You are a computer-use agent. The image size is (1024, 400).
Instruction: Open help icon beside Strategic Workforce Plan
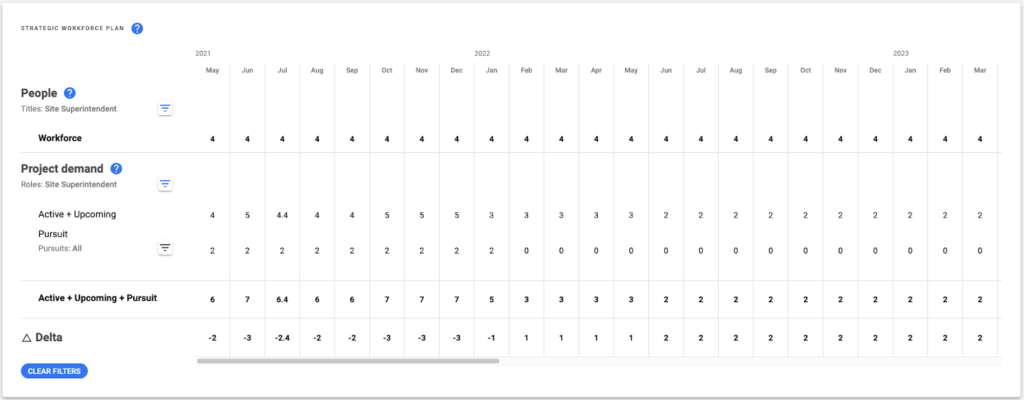(137, 29)
